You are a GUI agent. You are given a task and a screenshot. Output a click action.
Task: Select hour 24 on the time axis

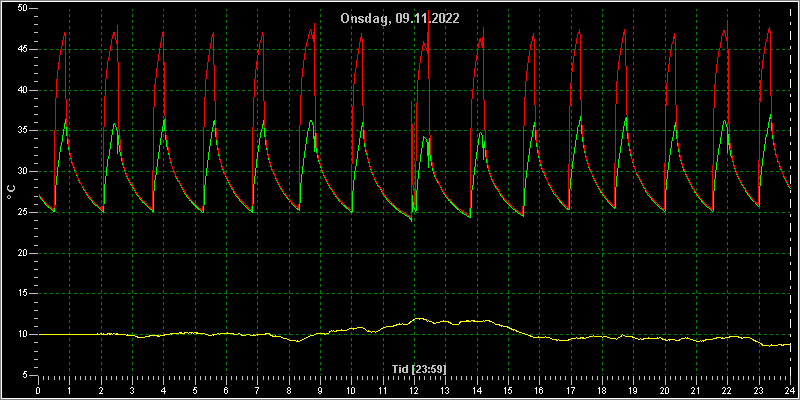click(x=790, y=390)
